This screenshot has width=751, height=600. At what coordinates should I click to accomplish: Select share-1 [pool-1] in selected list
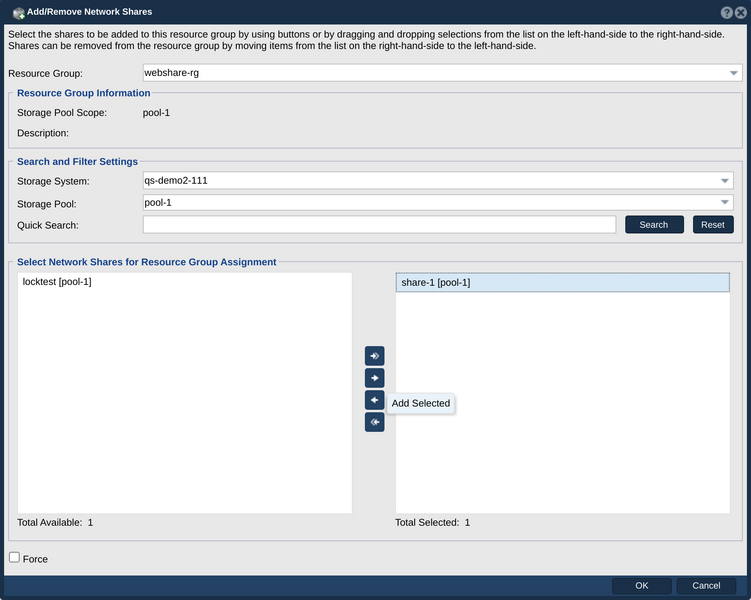562,283
